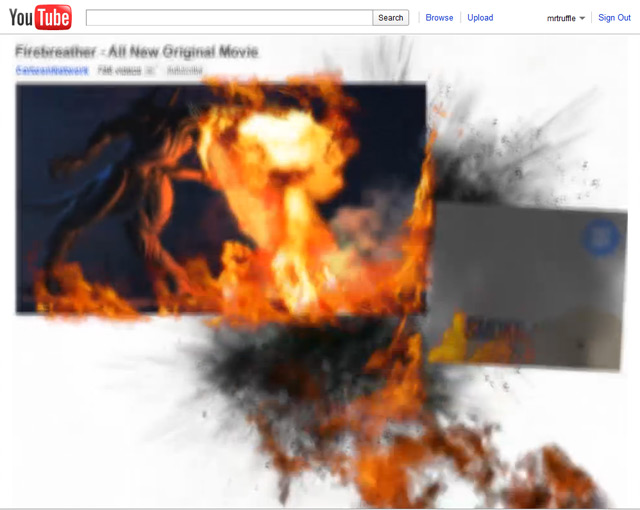
Task: Focus the YouTube search input field
Action: click(x=229, y=18)
